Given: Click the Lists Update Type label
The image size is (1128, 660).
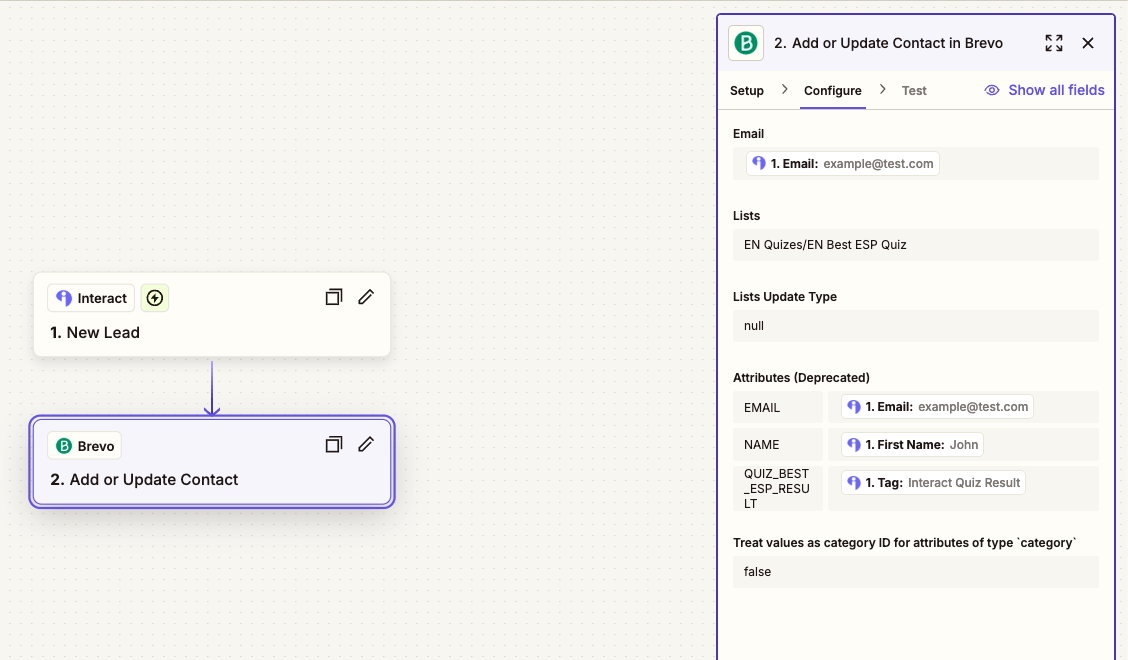Looking at the screenshot, I should 784,297.
